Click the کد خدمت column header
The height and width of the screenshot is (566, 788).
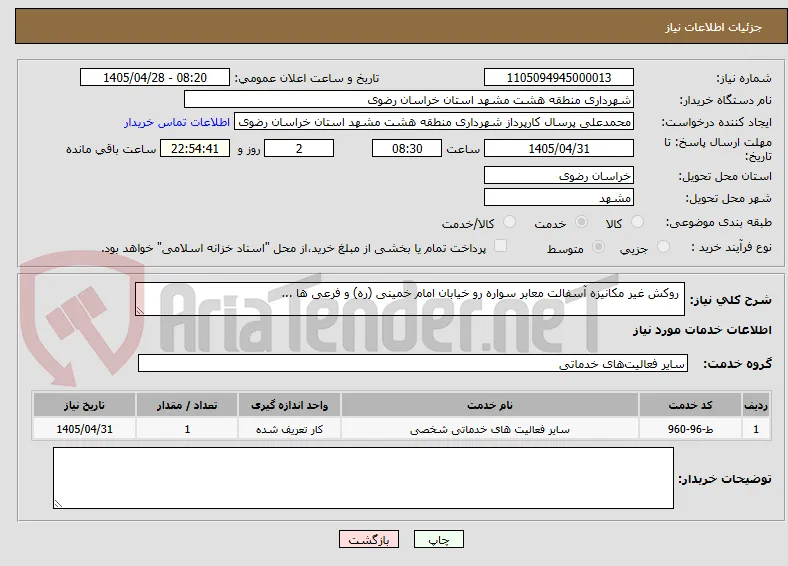[x=691, y=405]
